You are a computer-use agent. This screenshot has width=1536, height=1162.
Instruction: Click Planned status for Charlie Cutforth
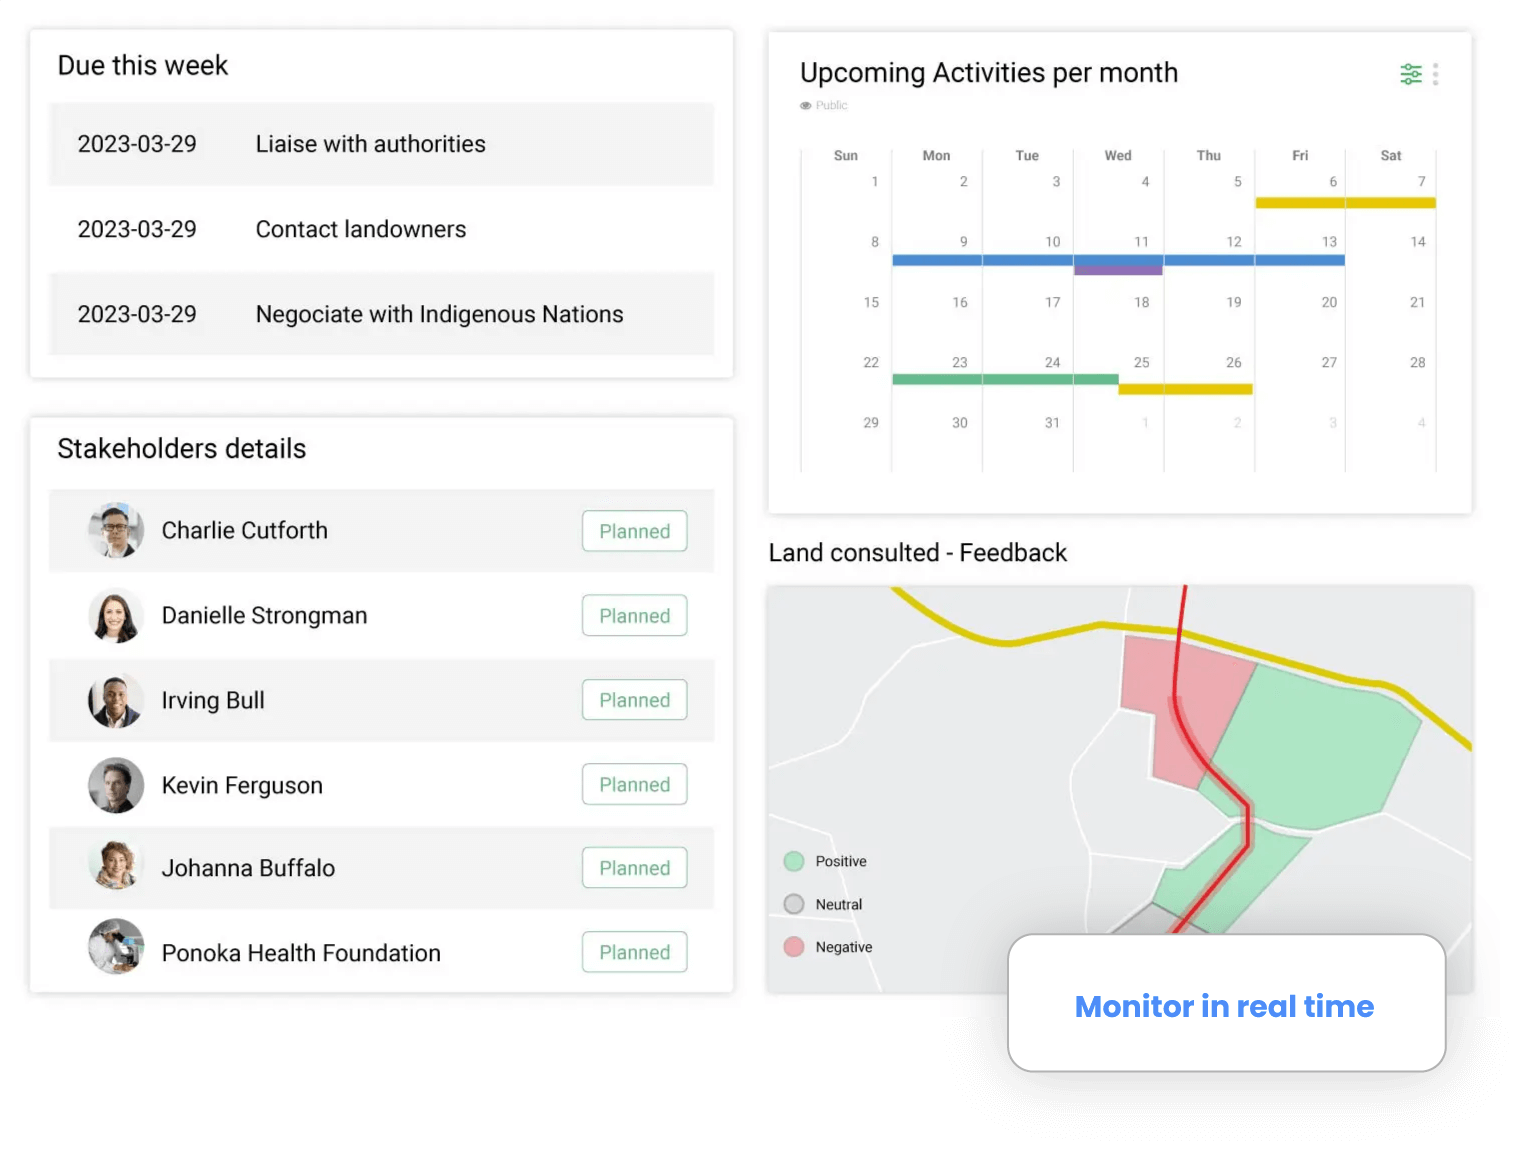pos(634,531)
